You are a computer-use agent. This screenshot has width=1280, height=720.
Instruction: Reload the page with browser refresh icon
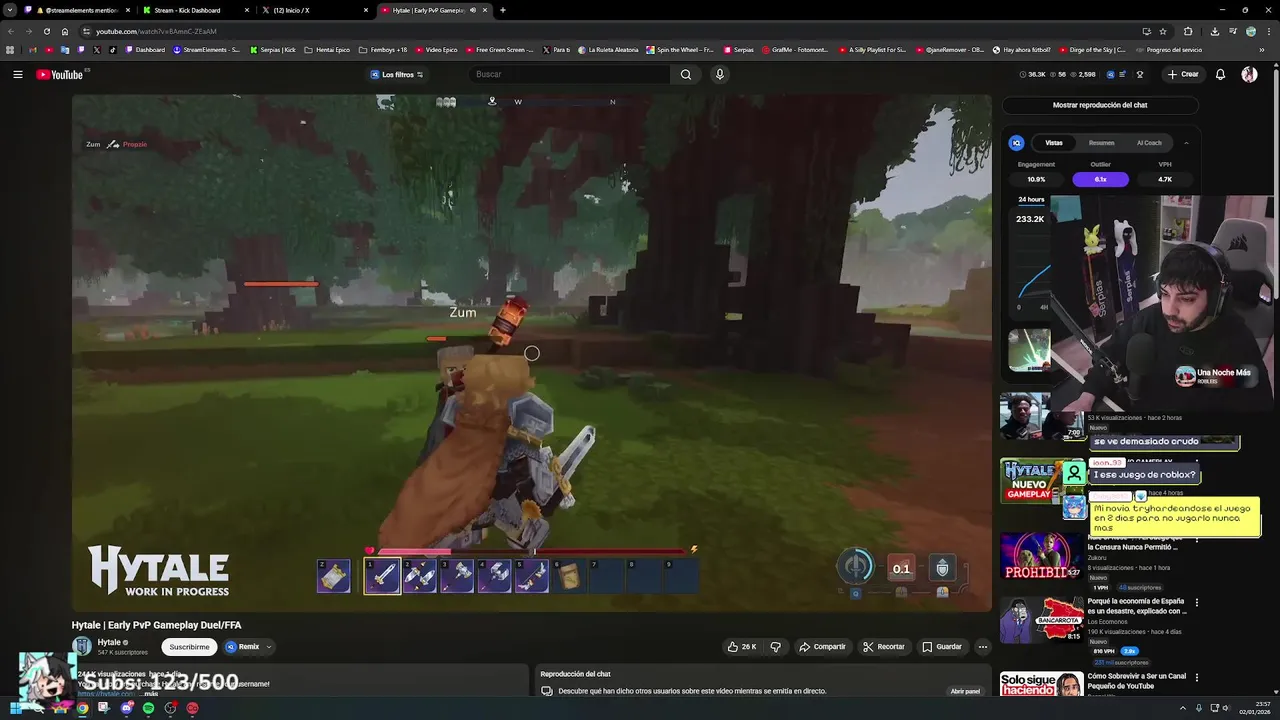46,31
